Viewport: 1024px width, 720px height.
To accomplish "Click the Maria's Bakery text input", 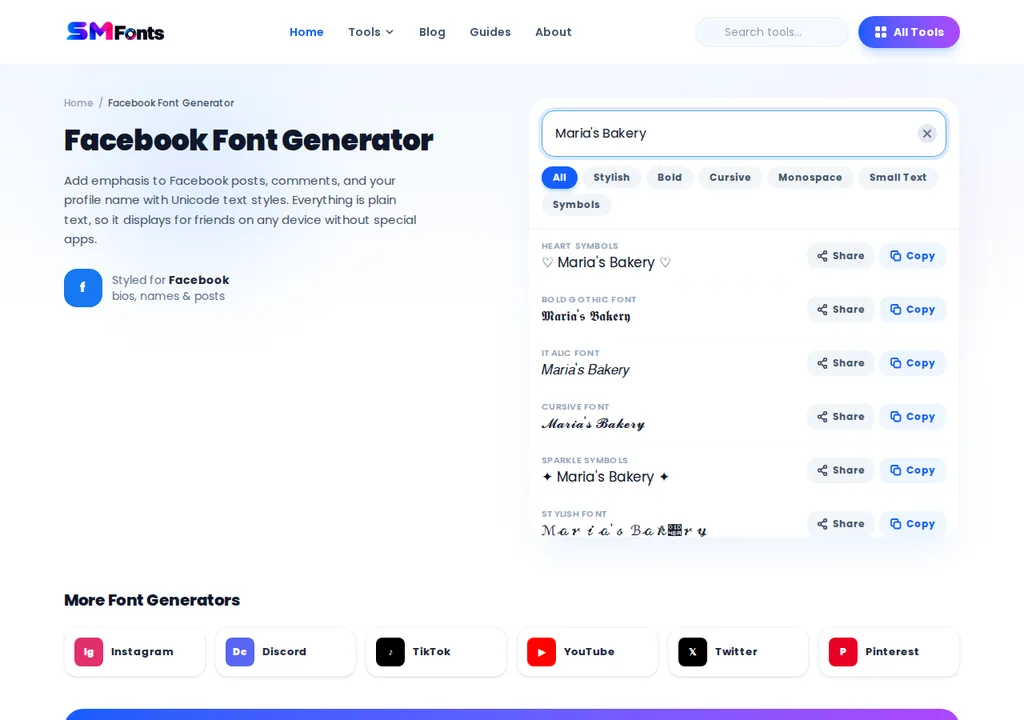I will tap(743, 133).
